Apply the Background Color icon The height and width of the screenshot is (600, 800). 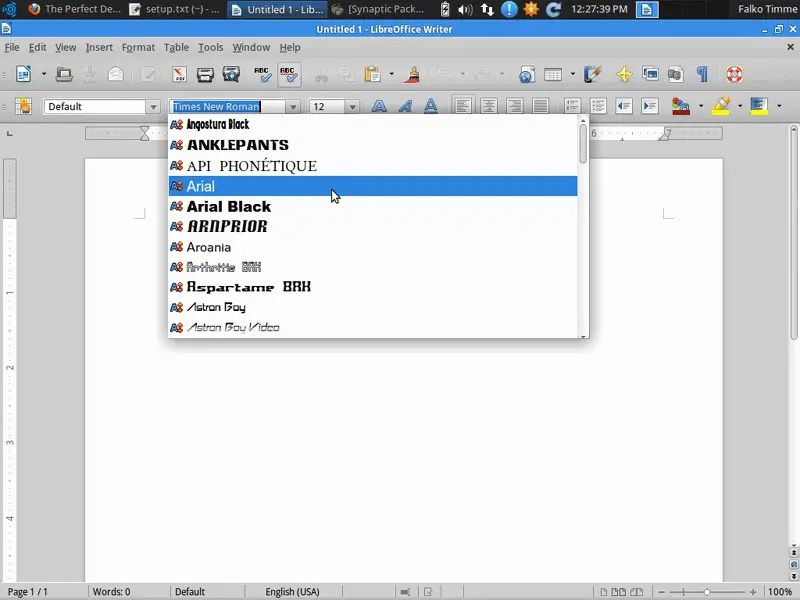[759, 106]
